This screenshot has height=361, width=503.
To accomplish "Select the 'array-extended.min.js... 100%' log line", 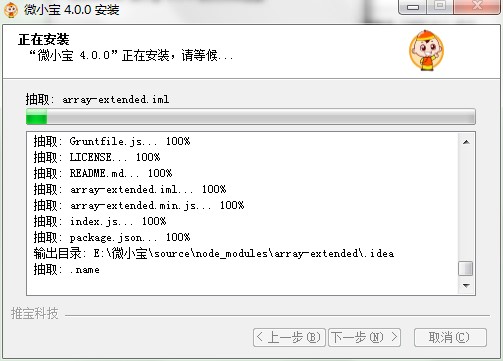I will [x=139, y=205].
